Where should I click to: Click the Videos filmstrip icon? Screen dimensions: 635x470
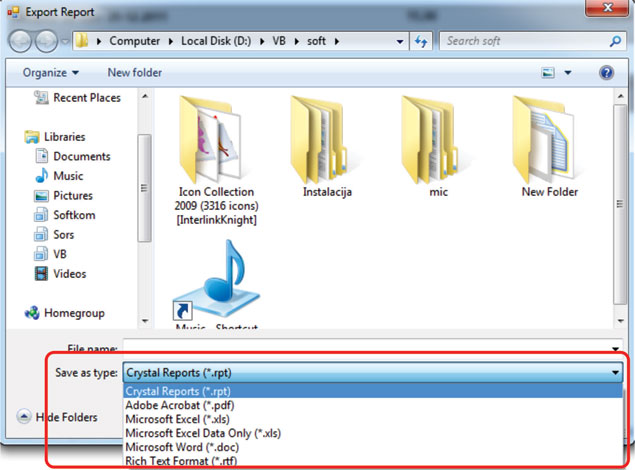(41, 274)
